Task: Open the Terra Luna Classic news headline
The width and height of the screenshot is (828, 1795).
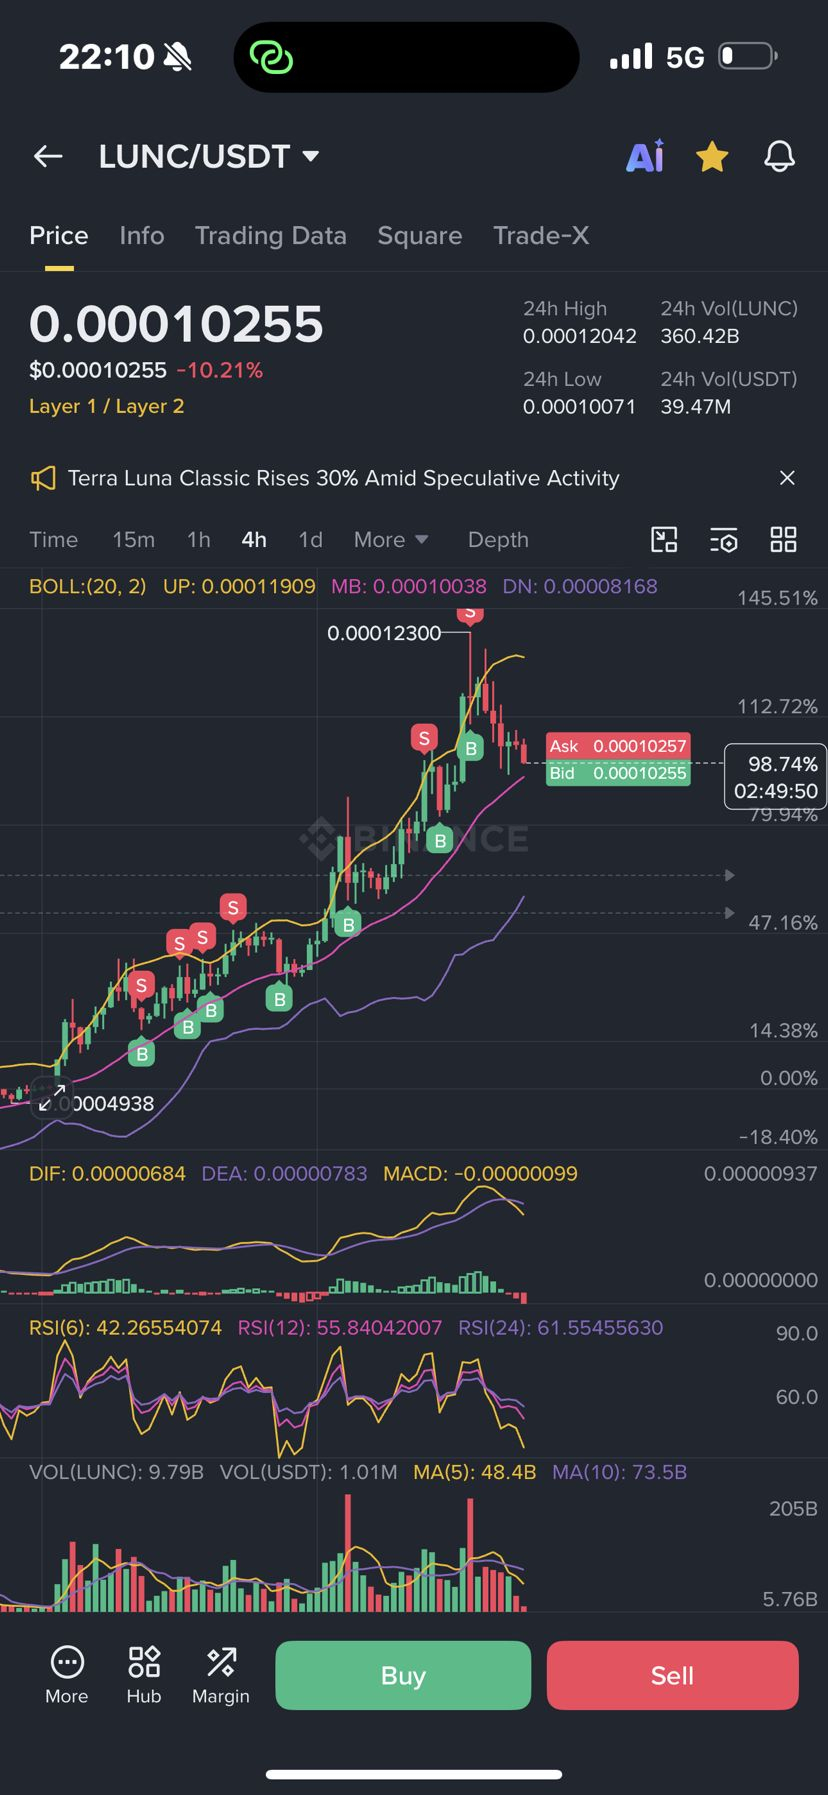Action: tap(344, 478)
